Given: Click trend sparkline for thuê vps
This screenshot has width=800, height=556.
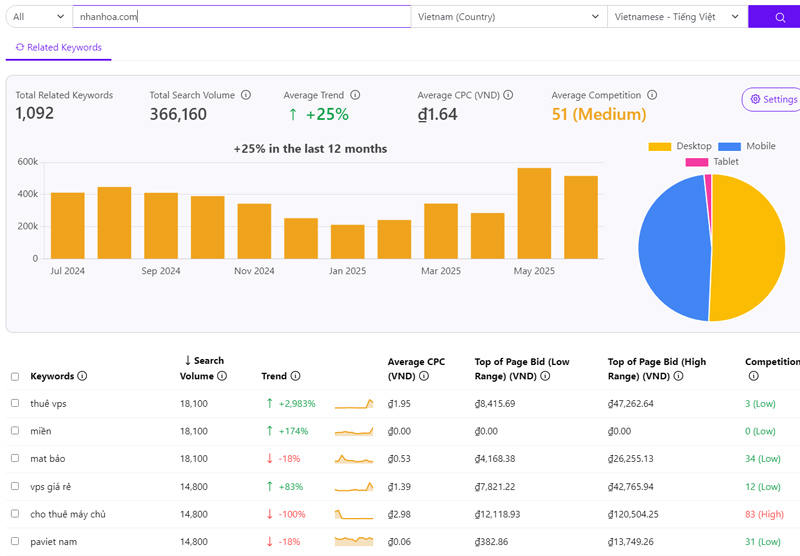Looking at the screenshot, I should [354, 403].
